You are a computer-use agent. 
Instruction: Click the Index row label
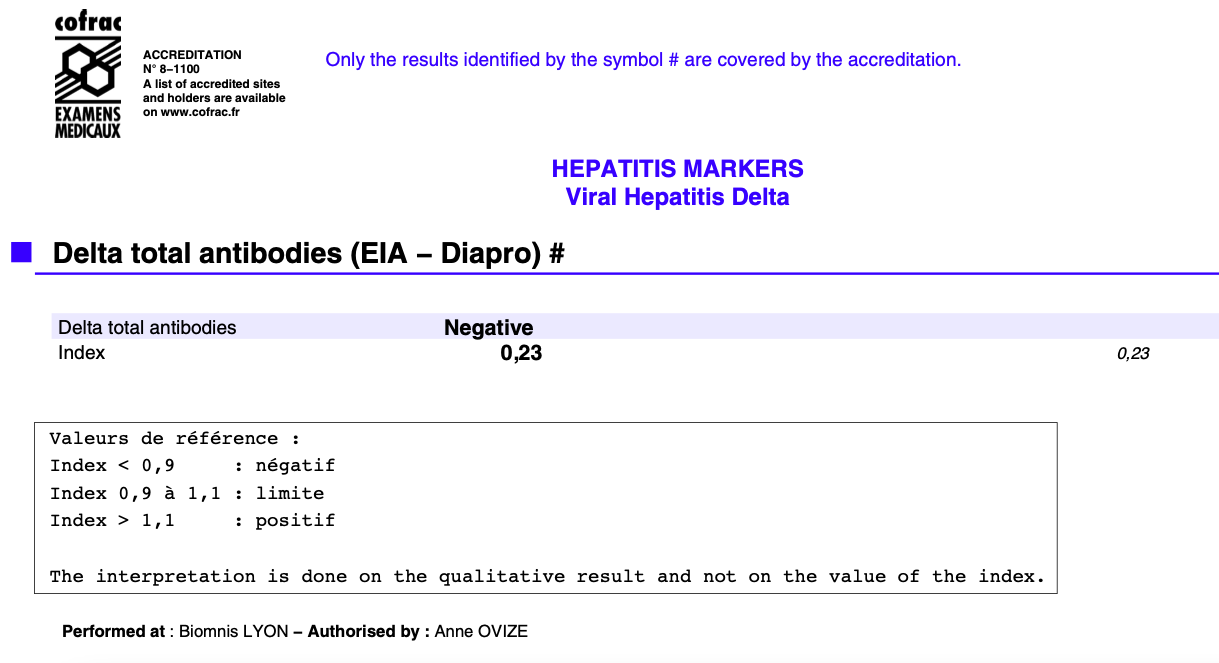pos(81,353)
